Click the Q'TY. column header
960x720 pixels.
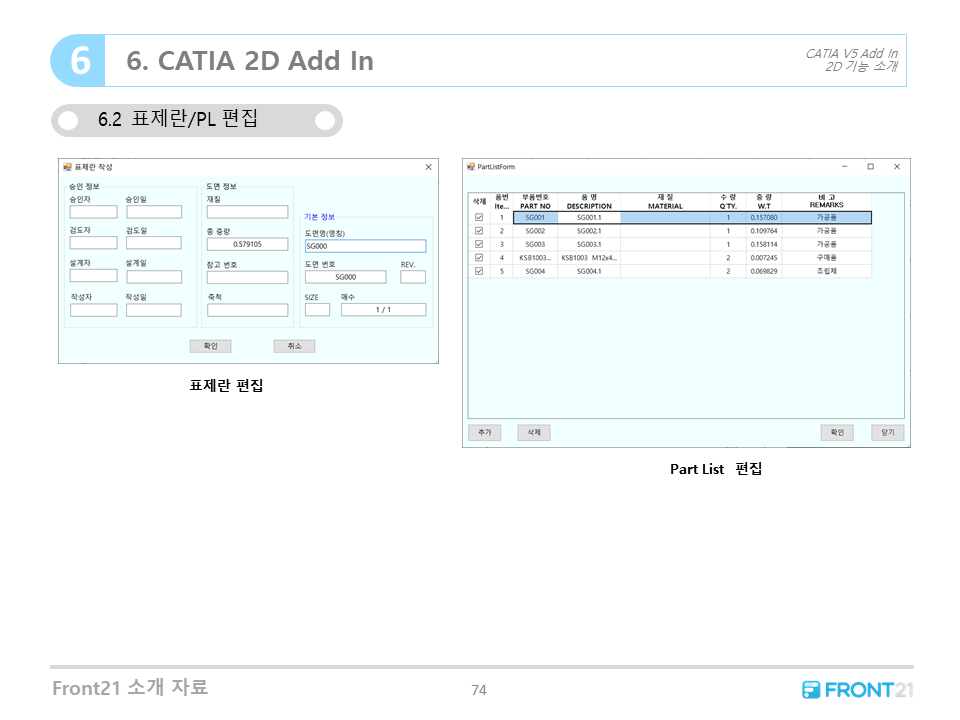tap(728, 202)
